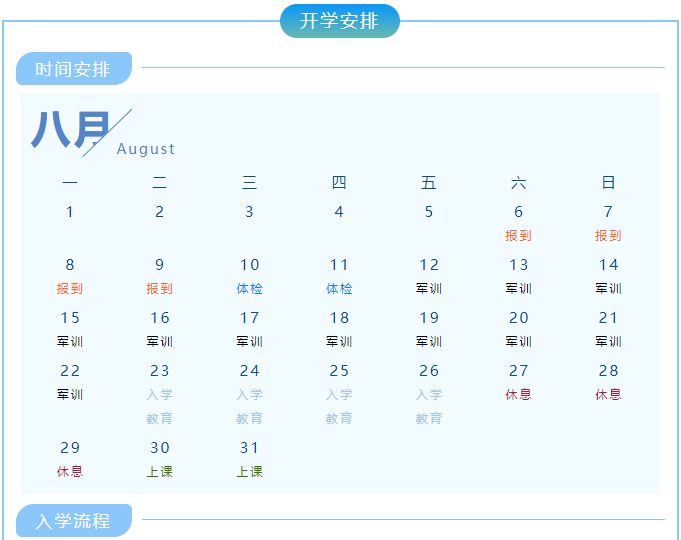
Task: Click the 军训 label under date 13
Action: click(x=519, y=288)
